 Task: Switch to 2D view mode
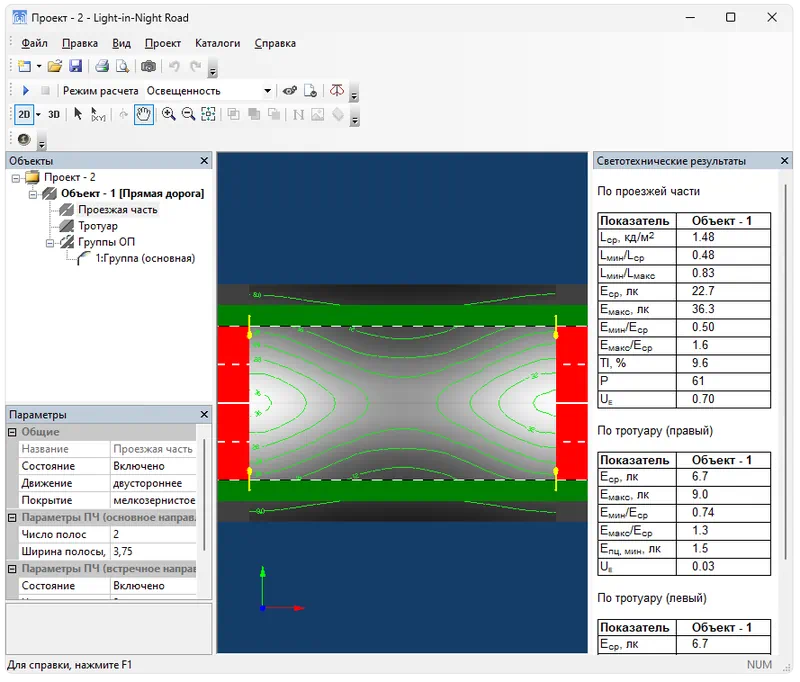point(24,114)
